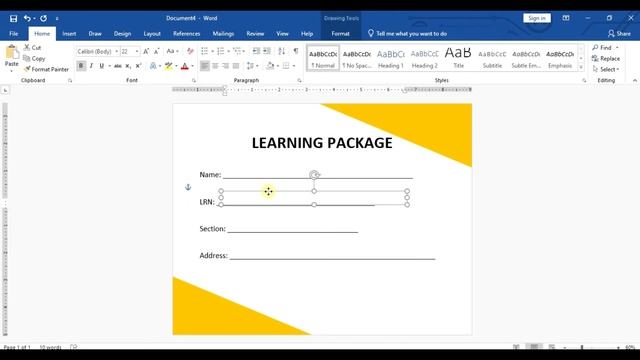Open Paragraph dialog launcher

pos(299,80)
